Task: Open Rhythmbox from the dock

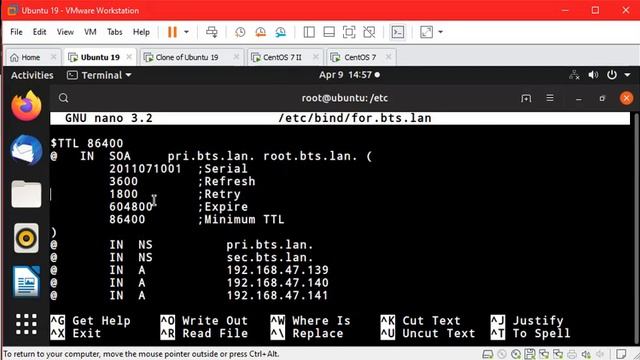Action: pos(26,238)
